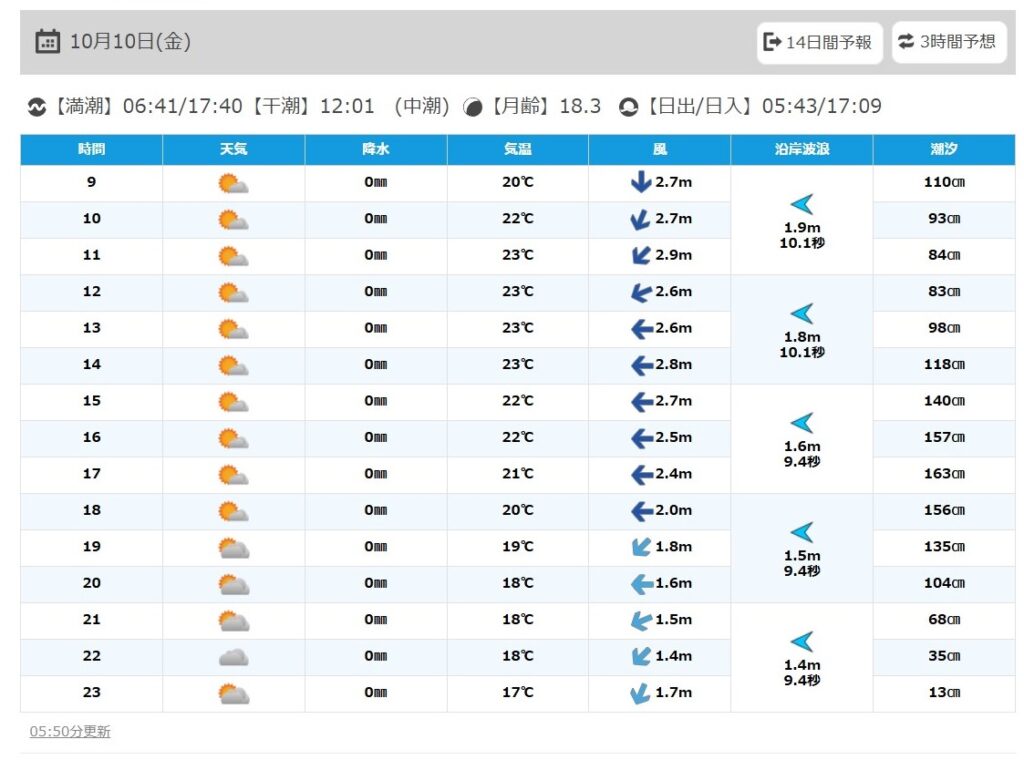Click the wave direction arrow above 1.9m
1024x760 pixels.
(802, 205)
